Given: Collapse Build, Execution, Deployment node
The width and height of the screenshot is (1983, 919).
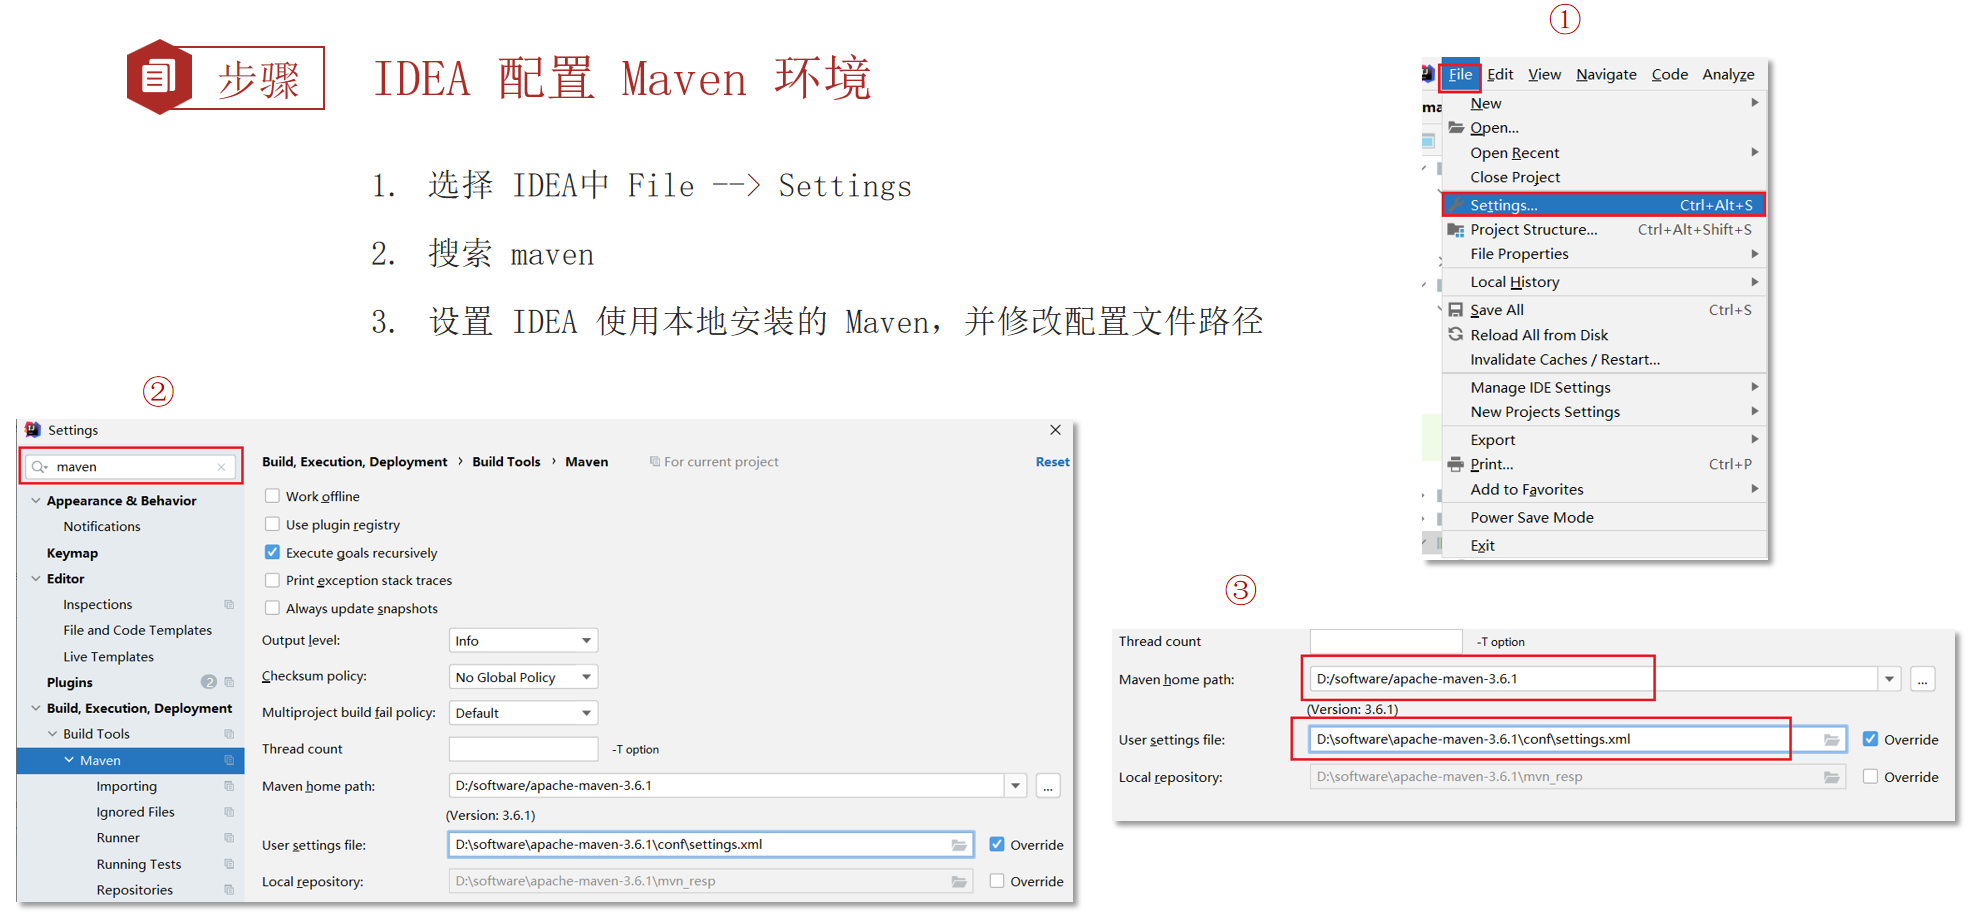Looking at the screenshot, I should [36, 708].
